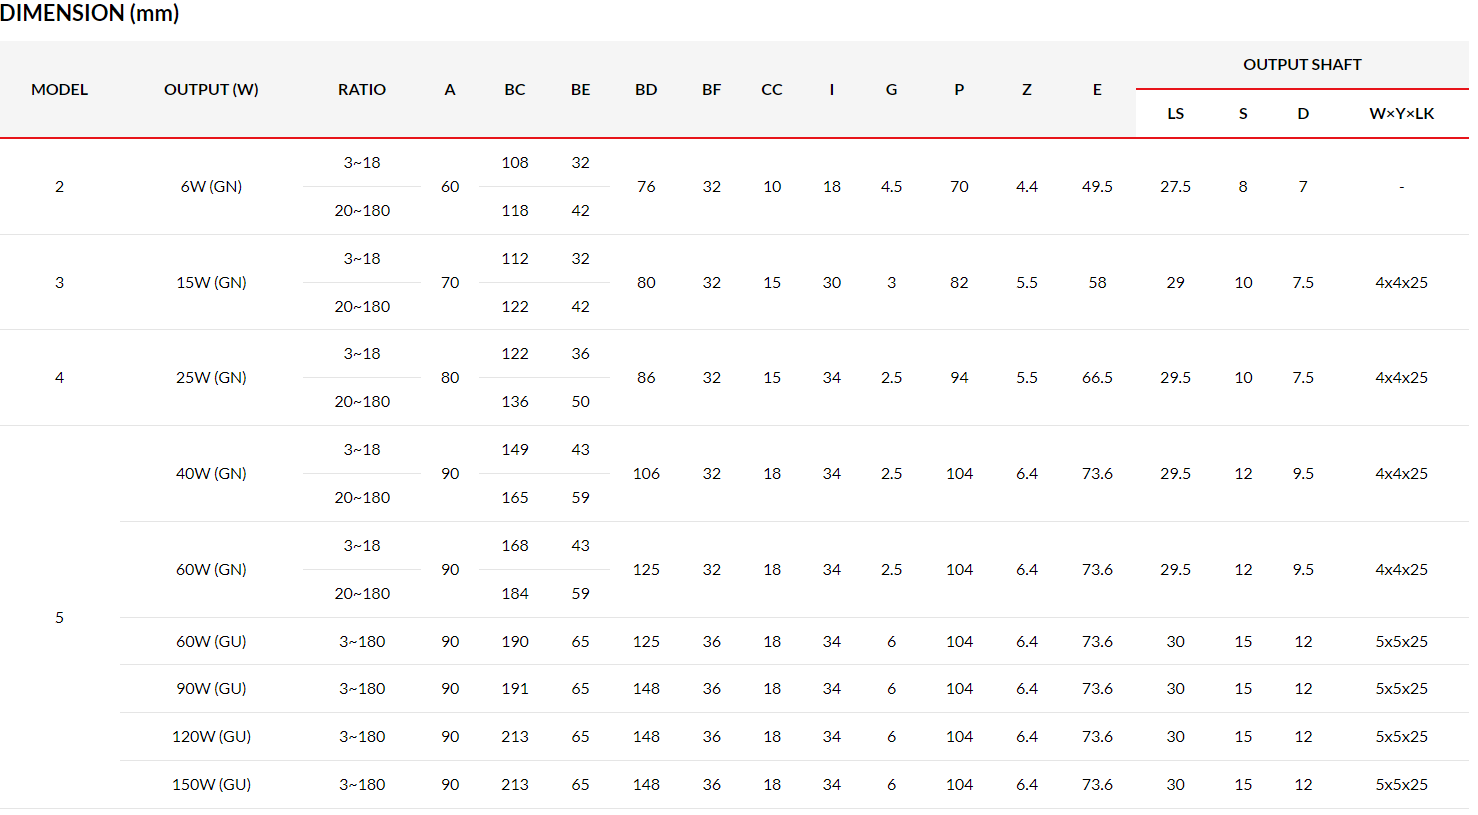This screenshot has width=1478, height=815.
Task: Click E value 66.5
Action: [x=1097, y=377]
